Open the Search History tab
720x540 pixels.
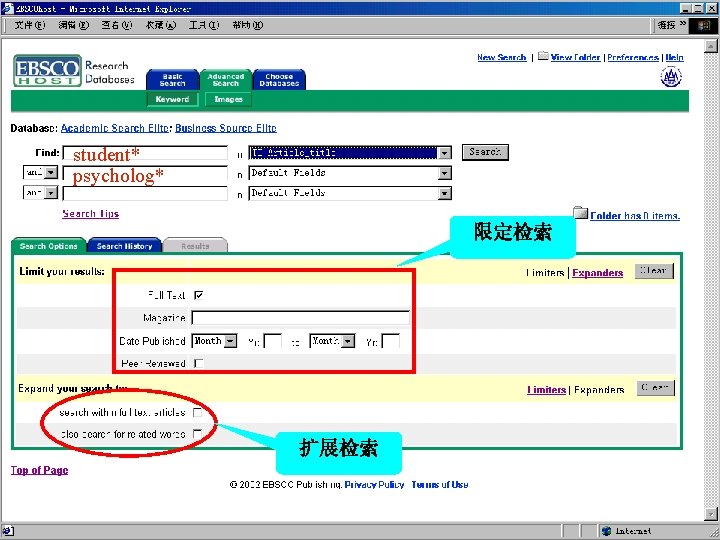(x=124, y=246)
